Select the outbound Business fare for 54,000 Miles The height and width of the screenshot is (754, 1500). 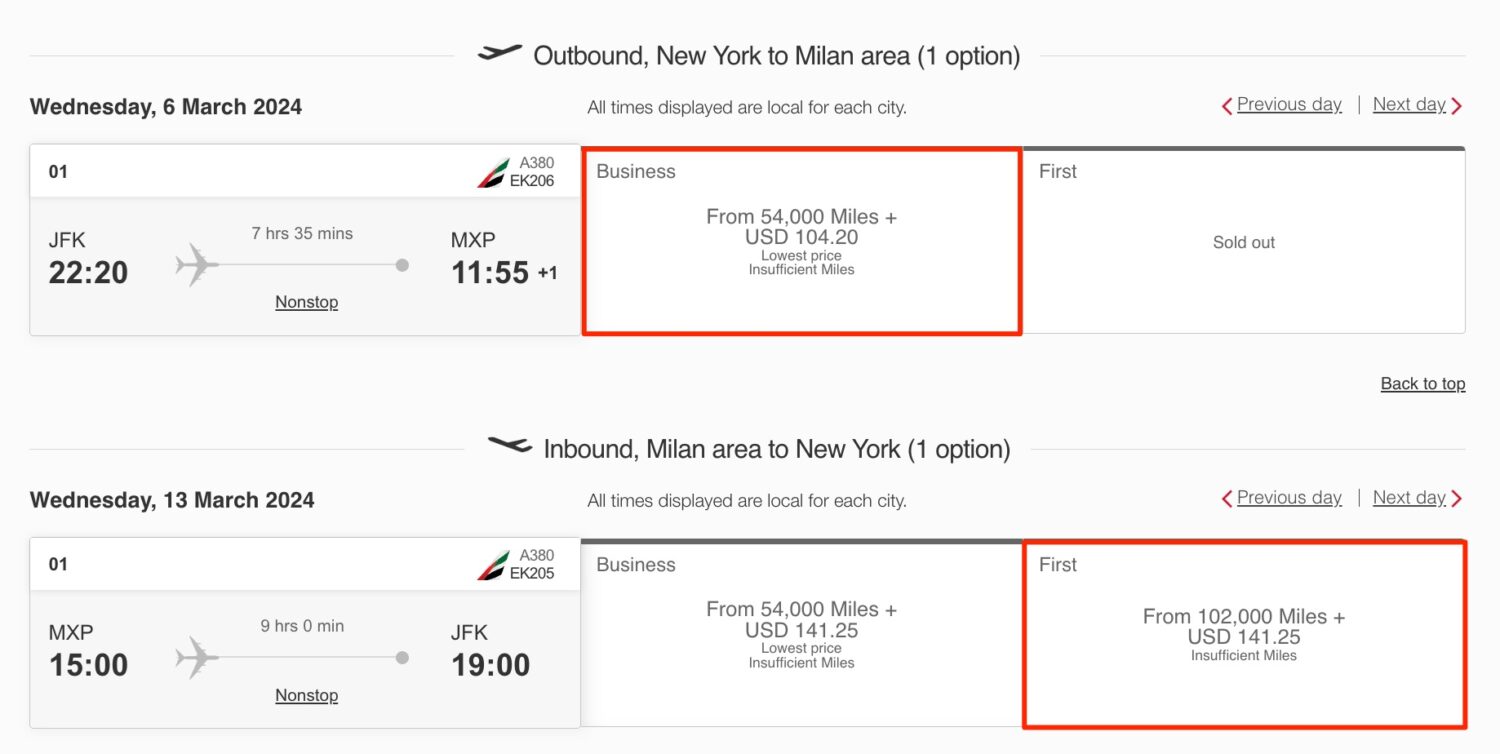800,240
